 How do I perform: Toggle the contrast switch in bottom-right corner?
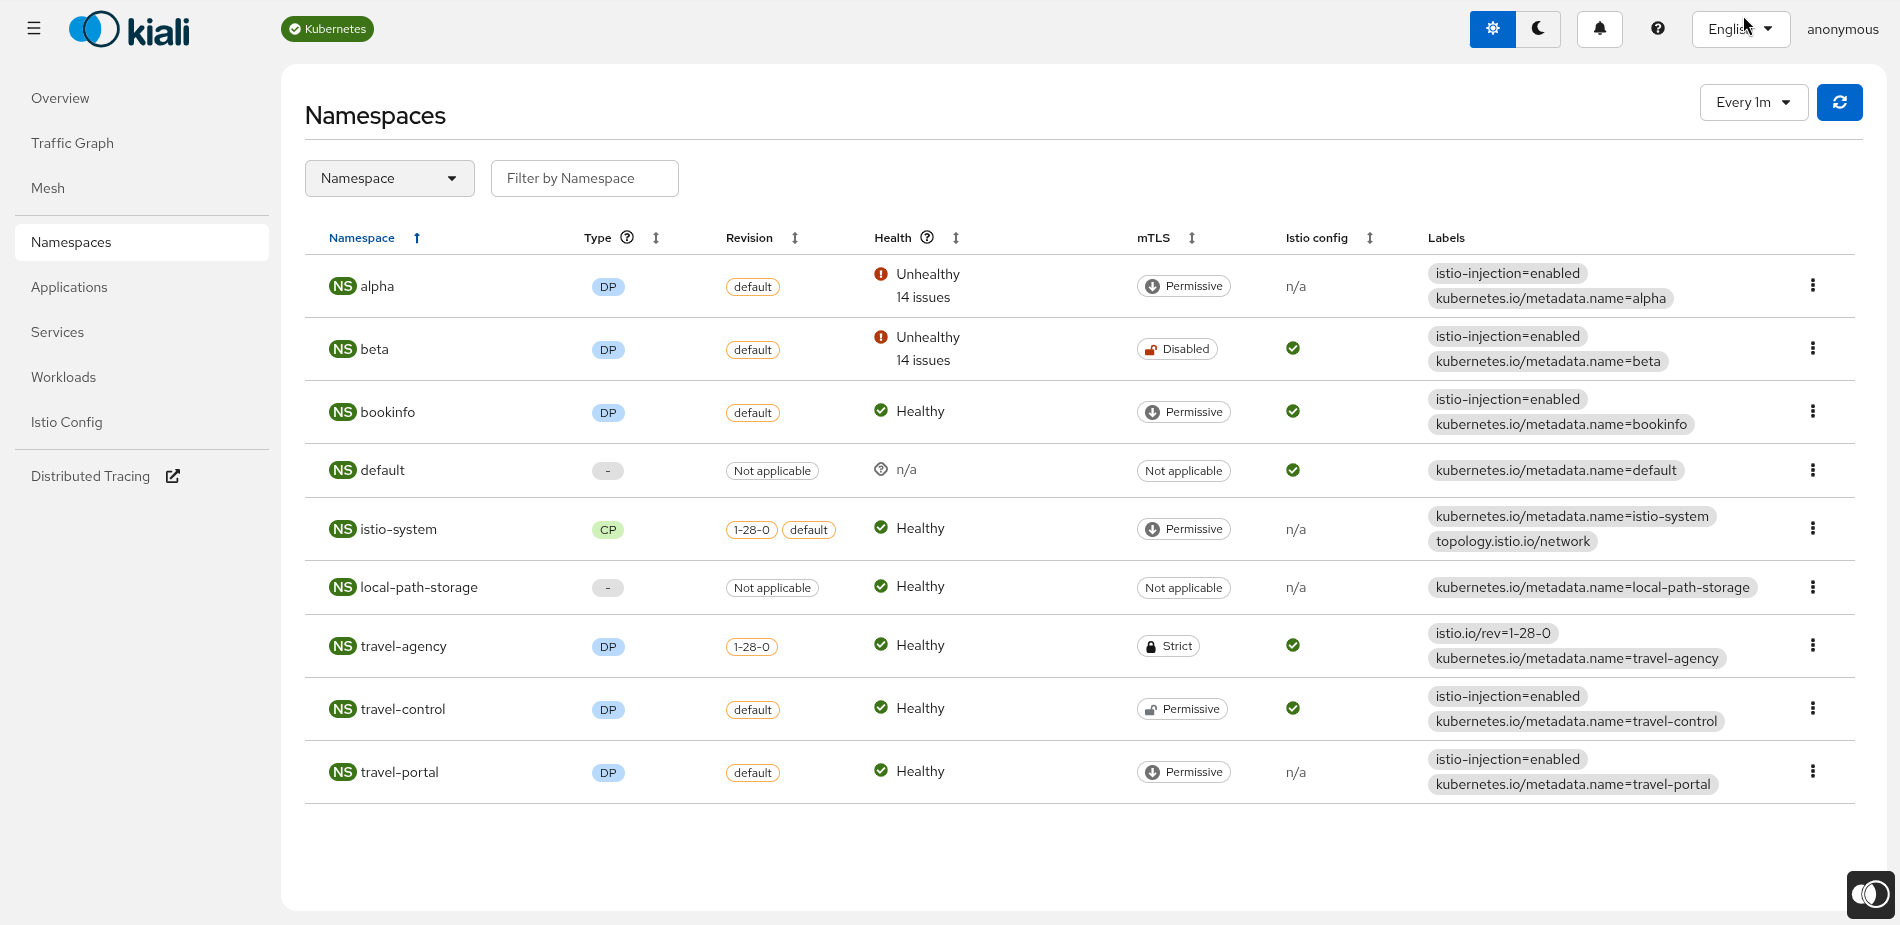1870,894
